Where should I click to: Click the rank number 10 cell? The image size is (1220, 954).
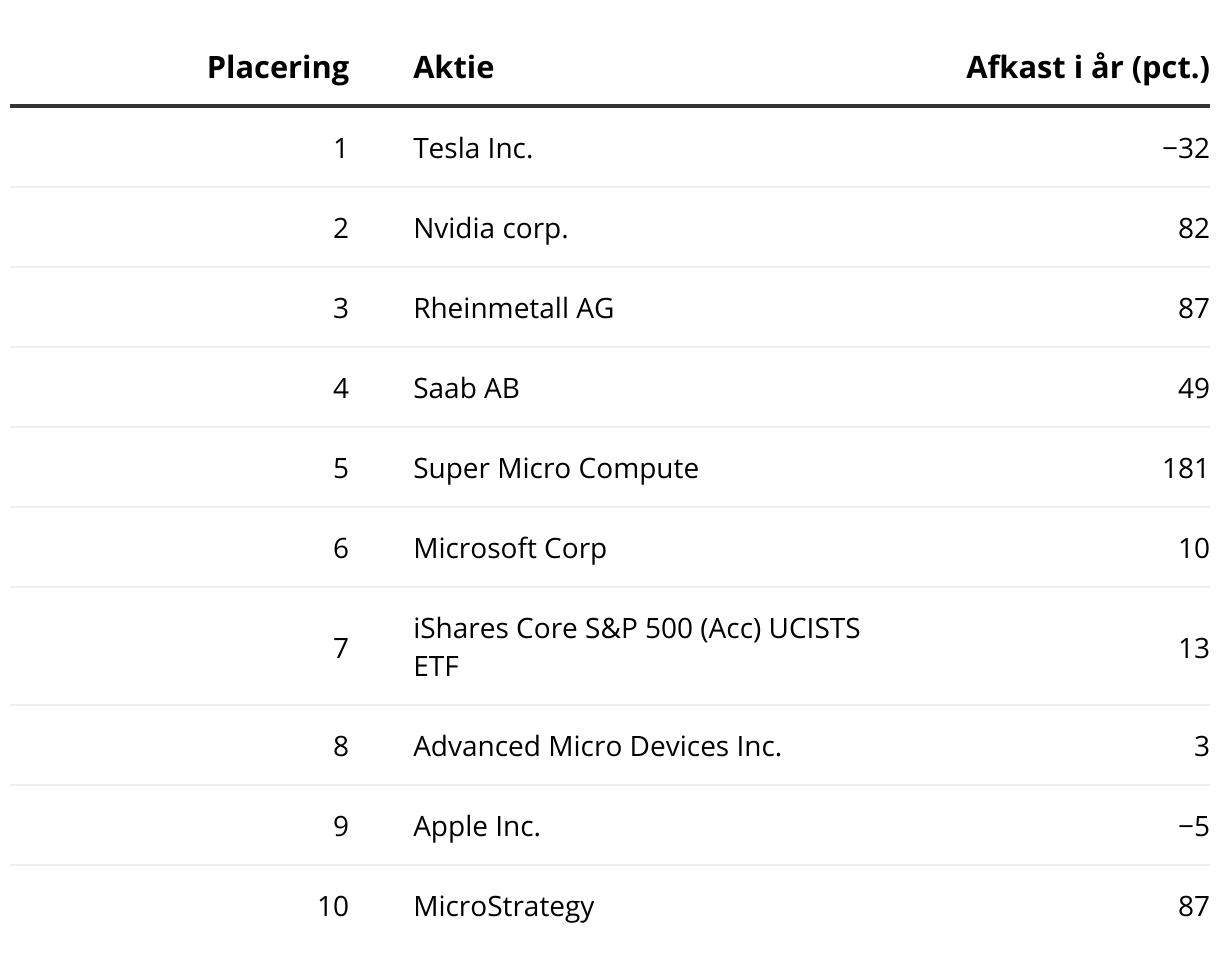pos(333,906)
